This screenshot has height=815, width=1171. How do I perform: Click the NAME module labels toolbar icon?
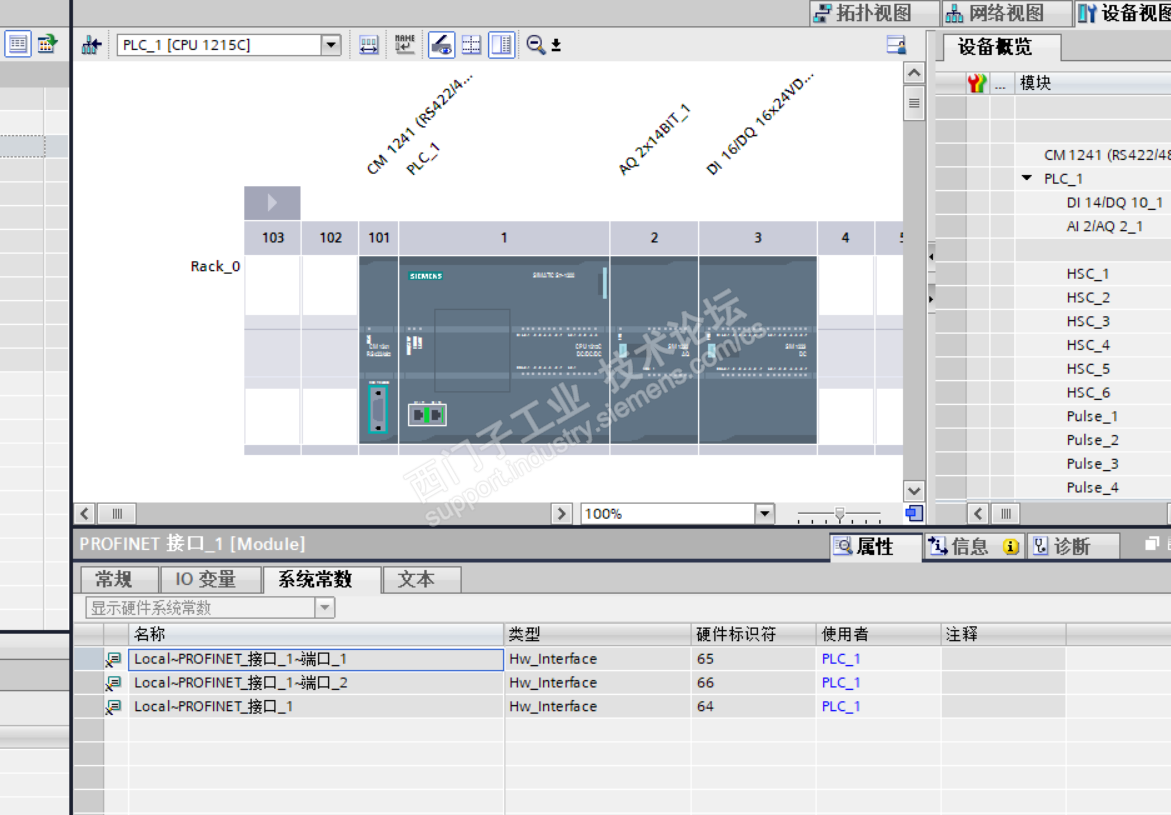[405, 45]
